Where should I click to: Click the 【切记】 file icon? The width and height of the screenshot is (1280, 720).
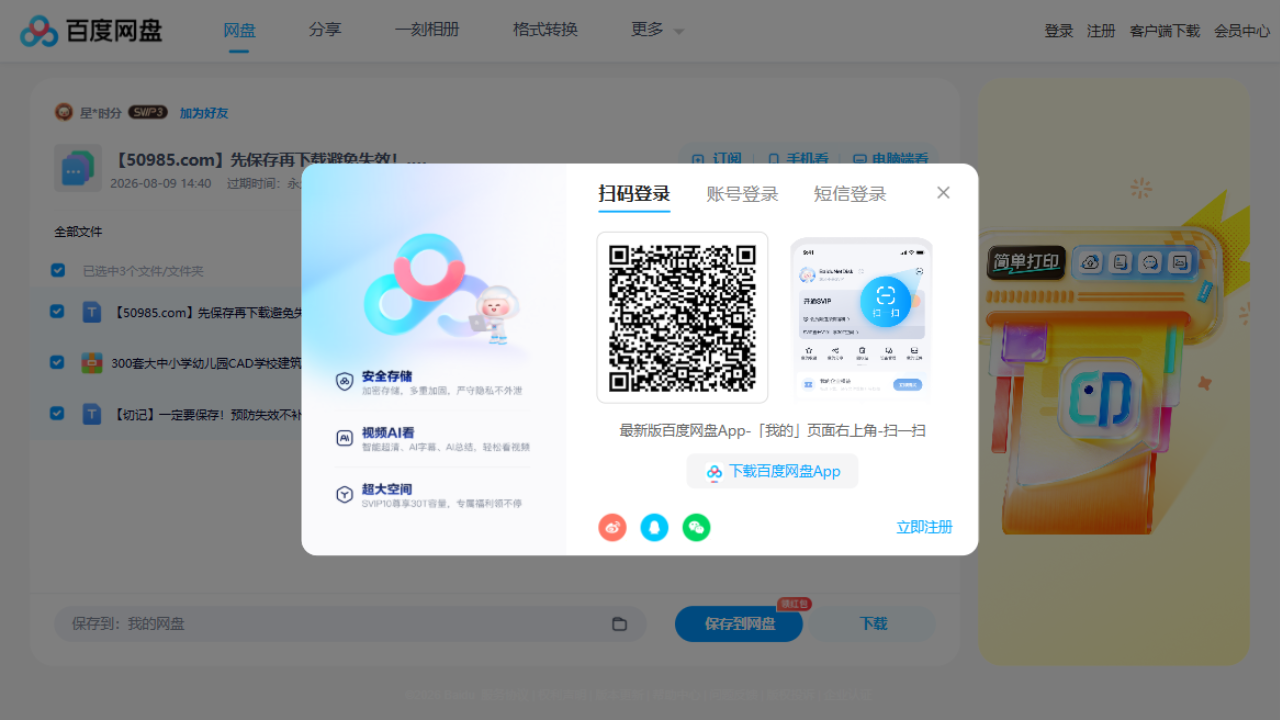(x=92, y=413)
